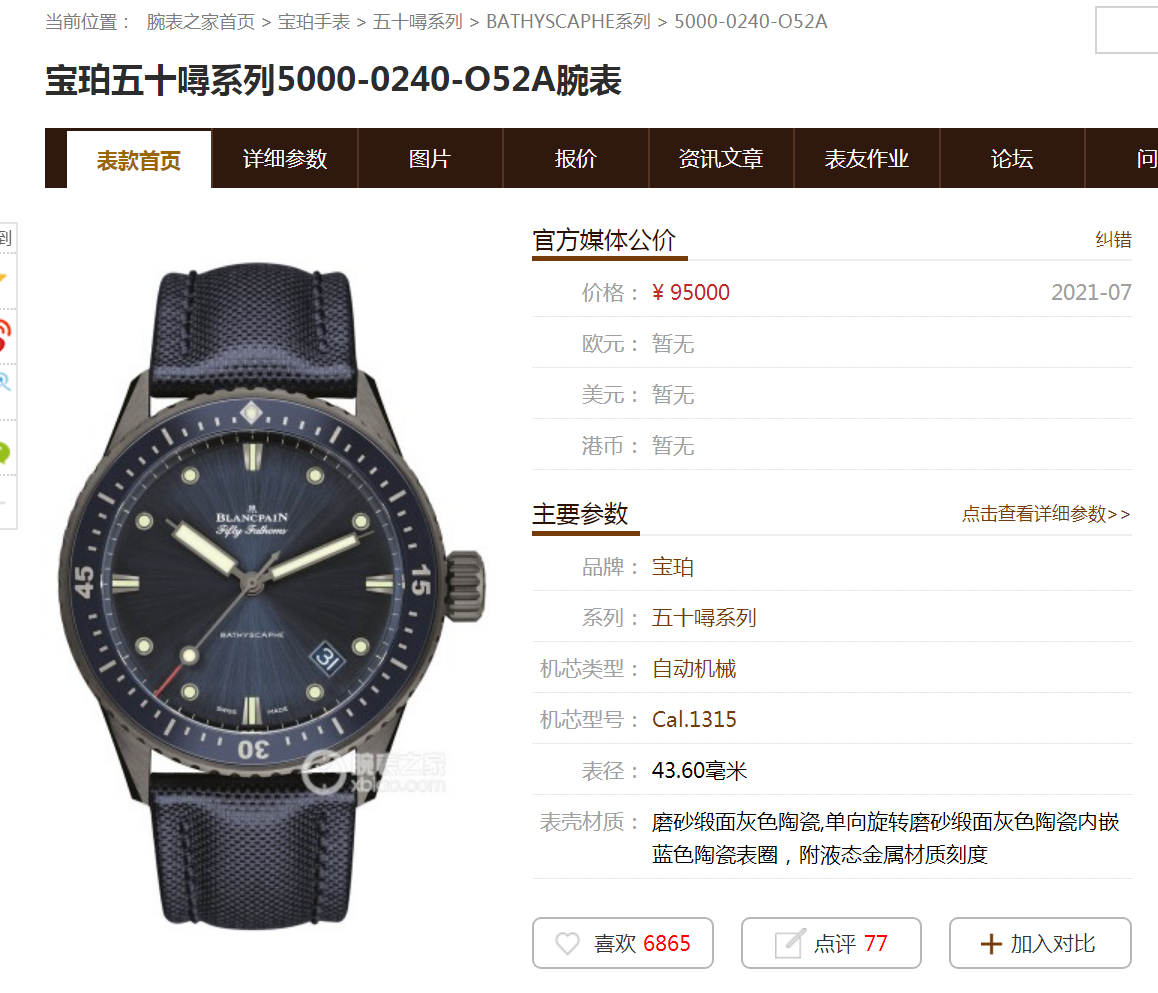Click 点击查看详细参数 link
This screenshot has width=1158, height=993.
[1046, 514]
